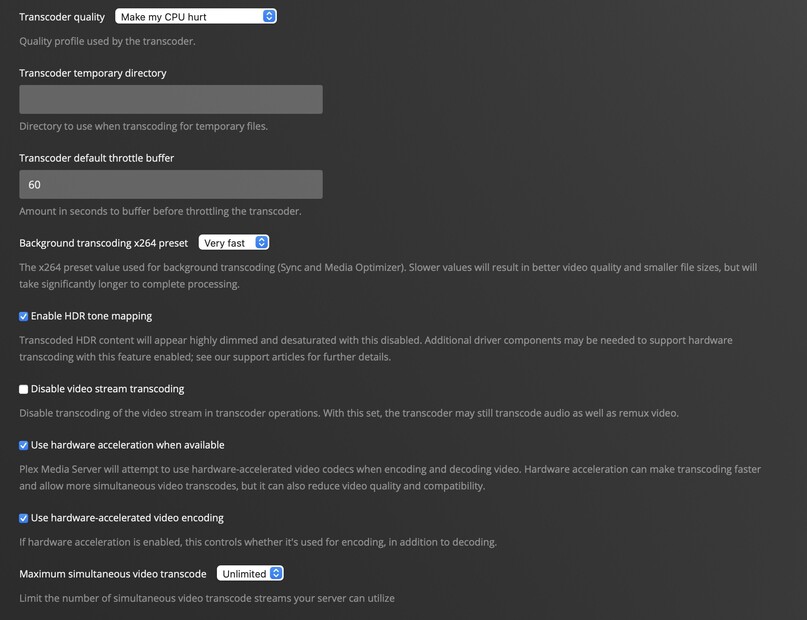This screenshot has width=807, height=620.
Task: Click 'The x264 preset value used' description
Action: pyautogui.click(x=388, y=275)
